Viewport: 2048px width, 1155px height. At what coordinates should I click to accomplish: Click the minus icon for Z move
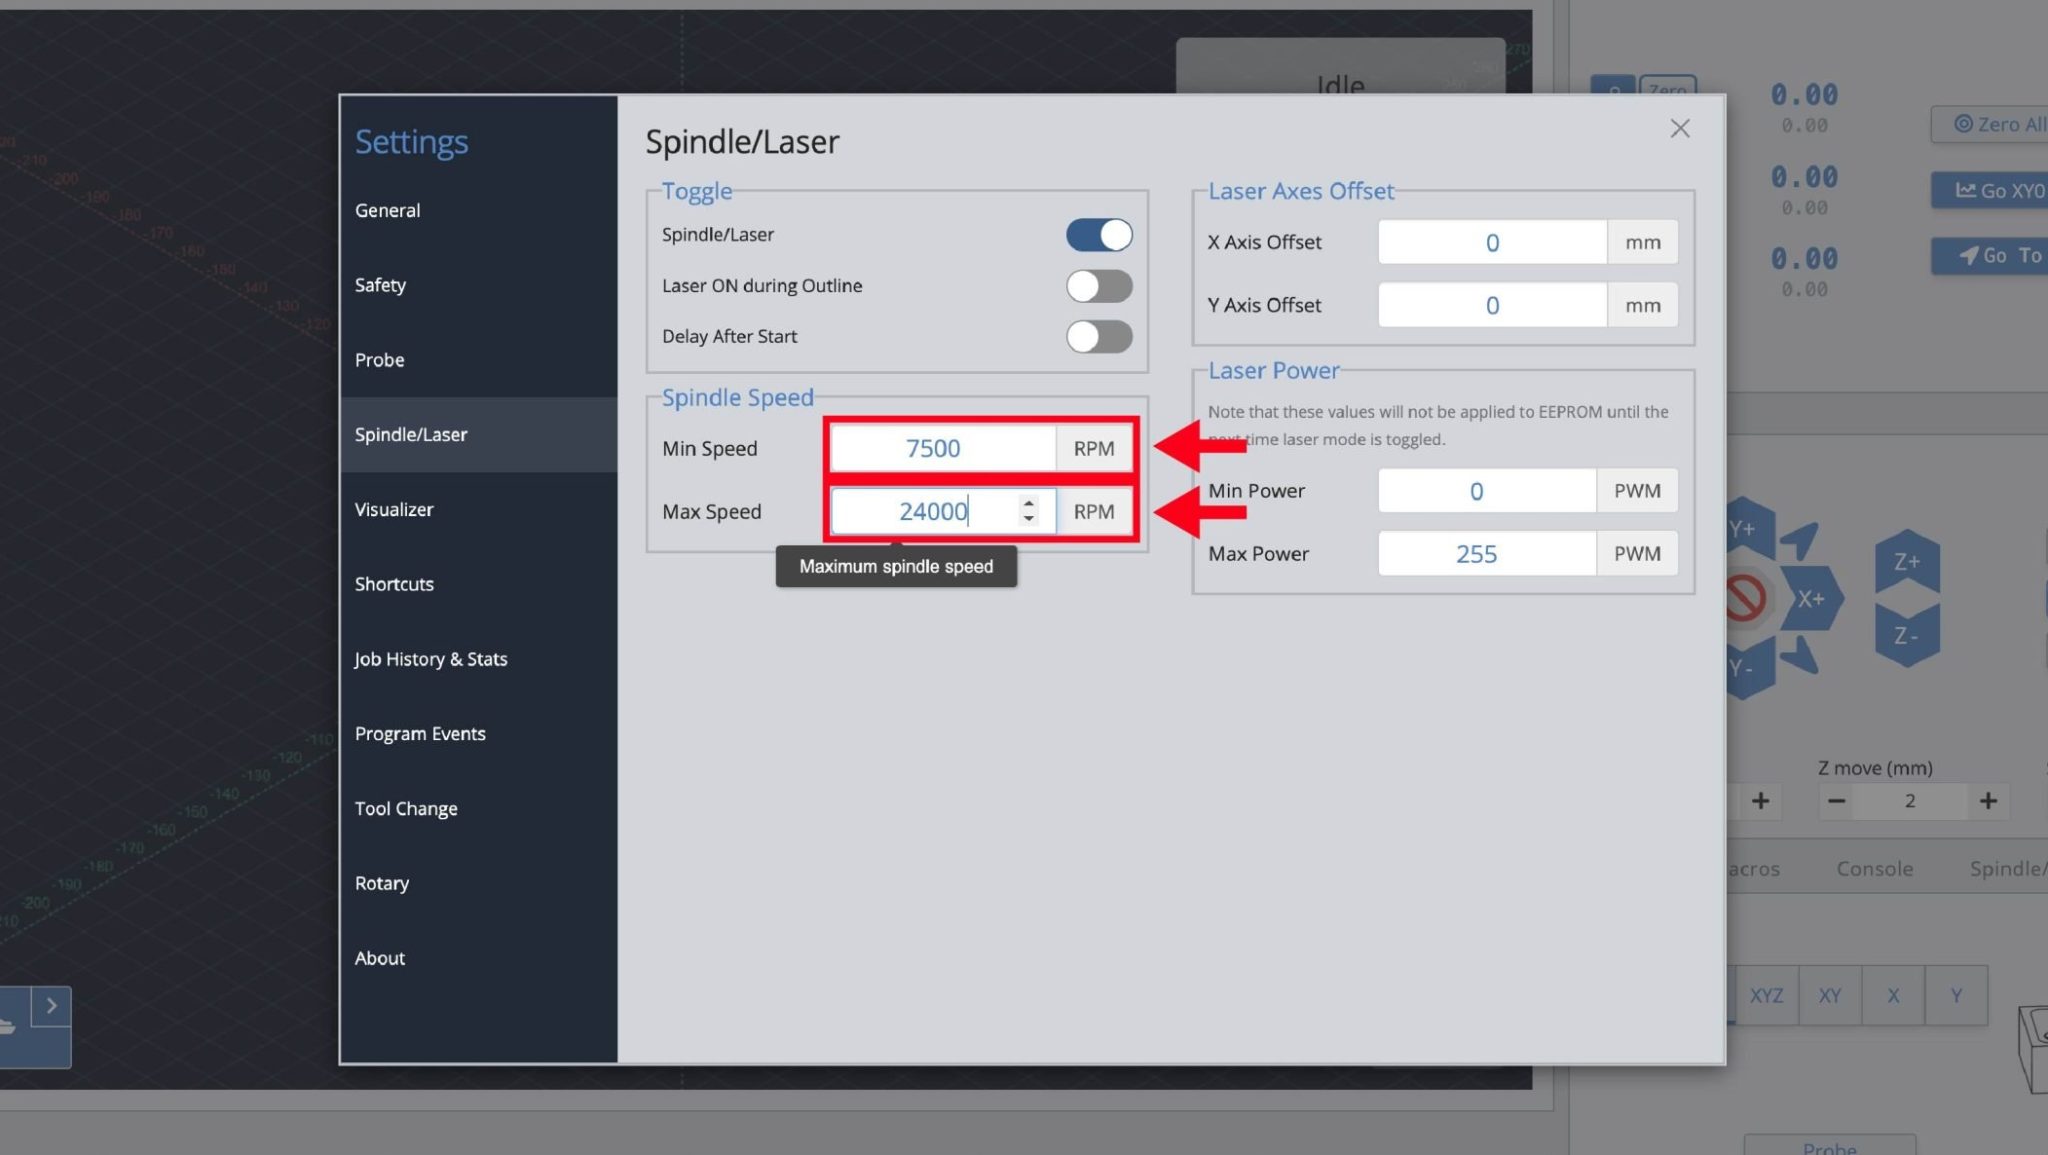coord(1836,801)
